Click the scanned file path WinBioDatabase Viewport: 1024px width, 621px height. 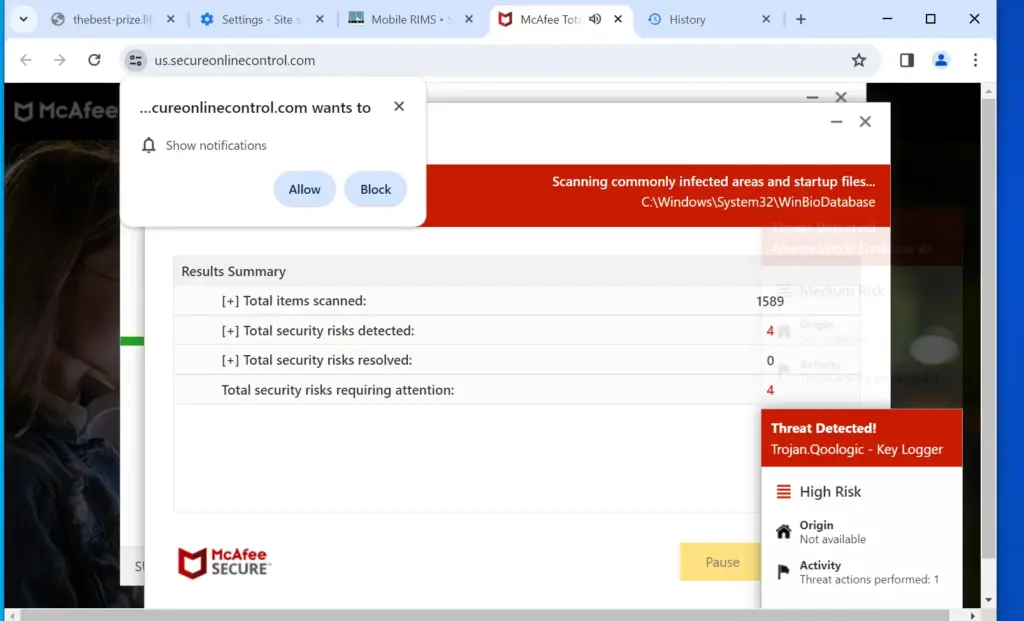click(758, 202)
